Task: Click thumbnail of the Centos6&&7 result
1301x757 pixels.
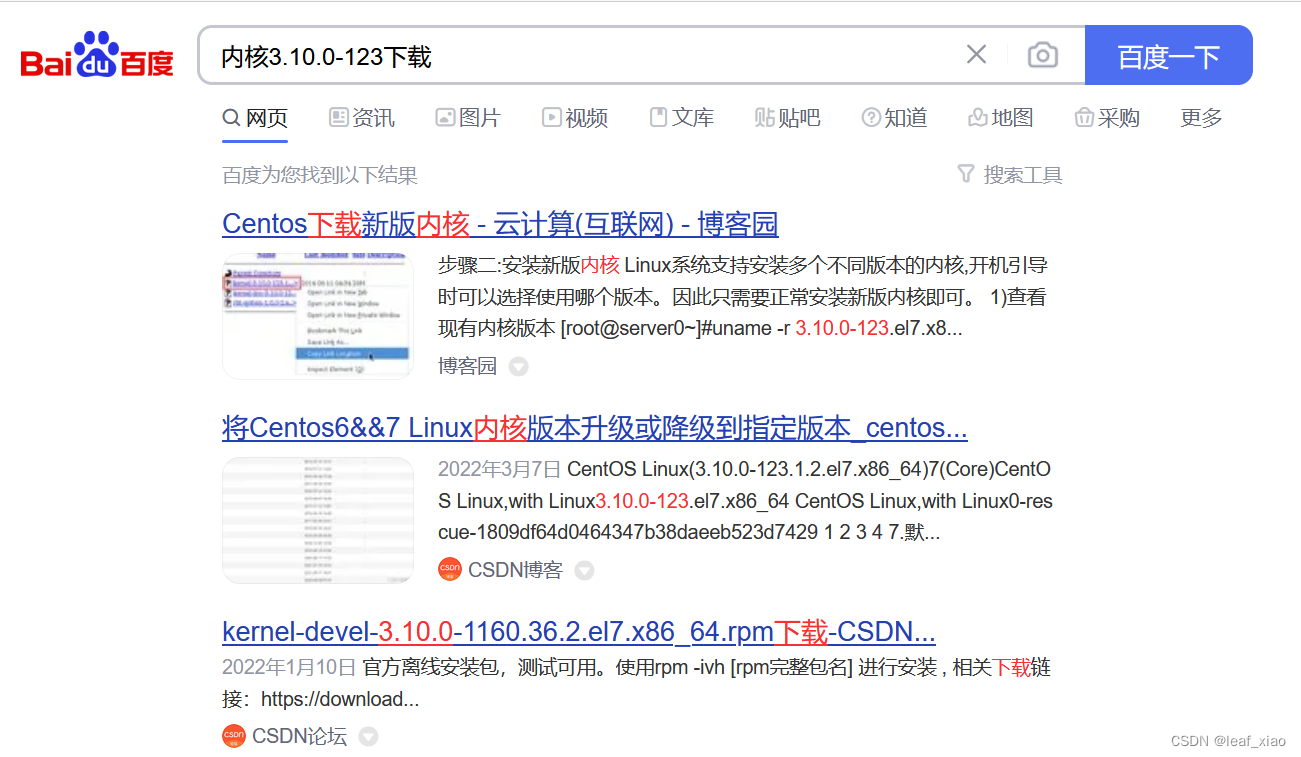Action: [318, 520]
